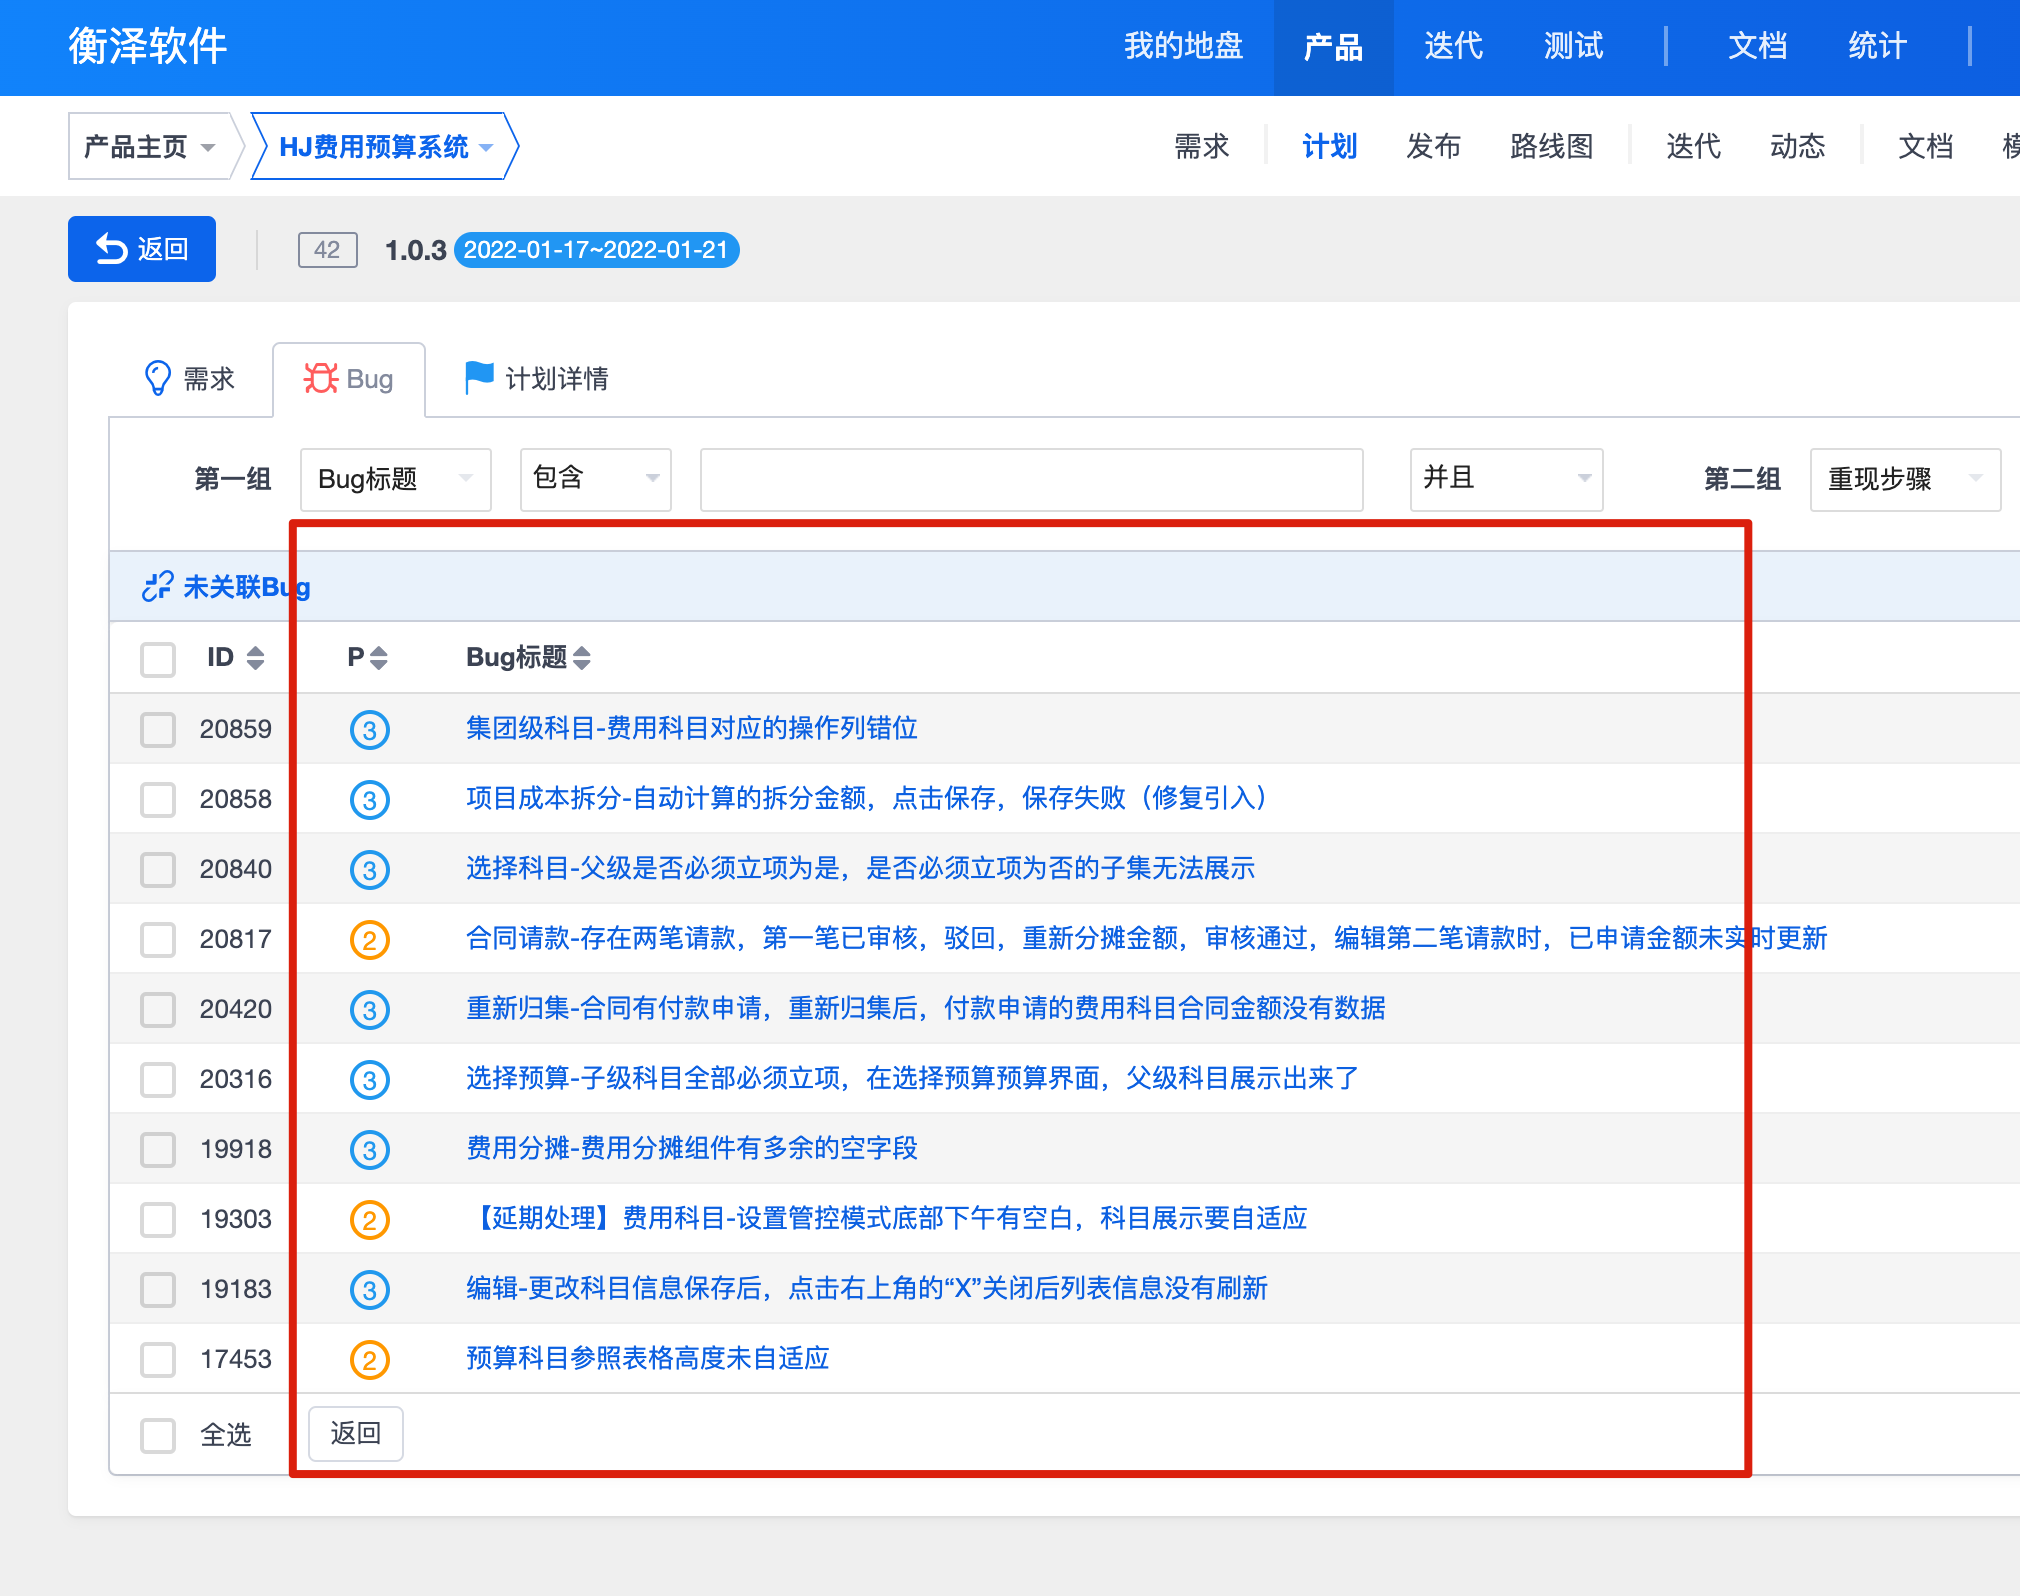The height and width of the screenshot is (1596, 2020).
Task: Open bug link 预算科目参照表格高度未自适应
Action: click(x=647, y=1358)
